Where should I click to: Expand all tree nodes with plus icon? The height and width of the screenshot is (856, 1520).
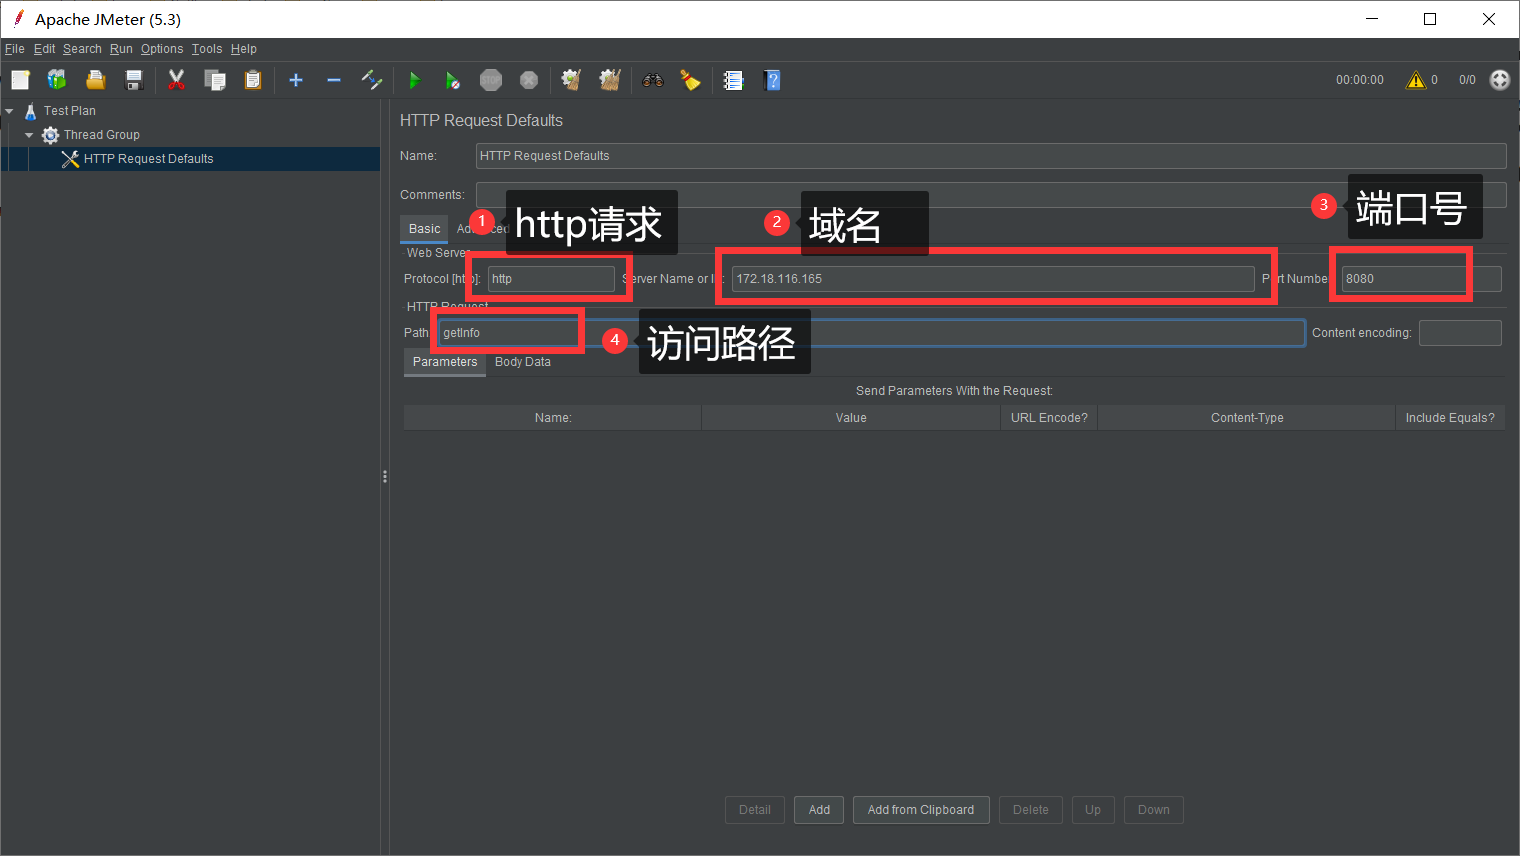[296, 80]
